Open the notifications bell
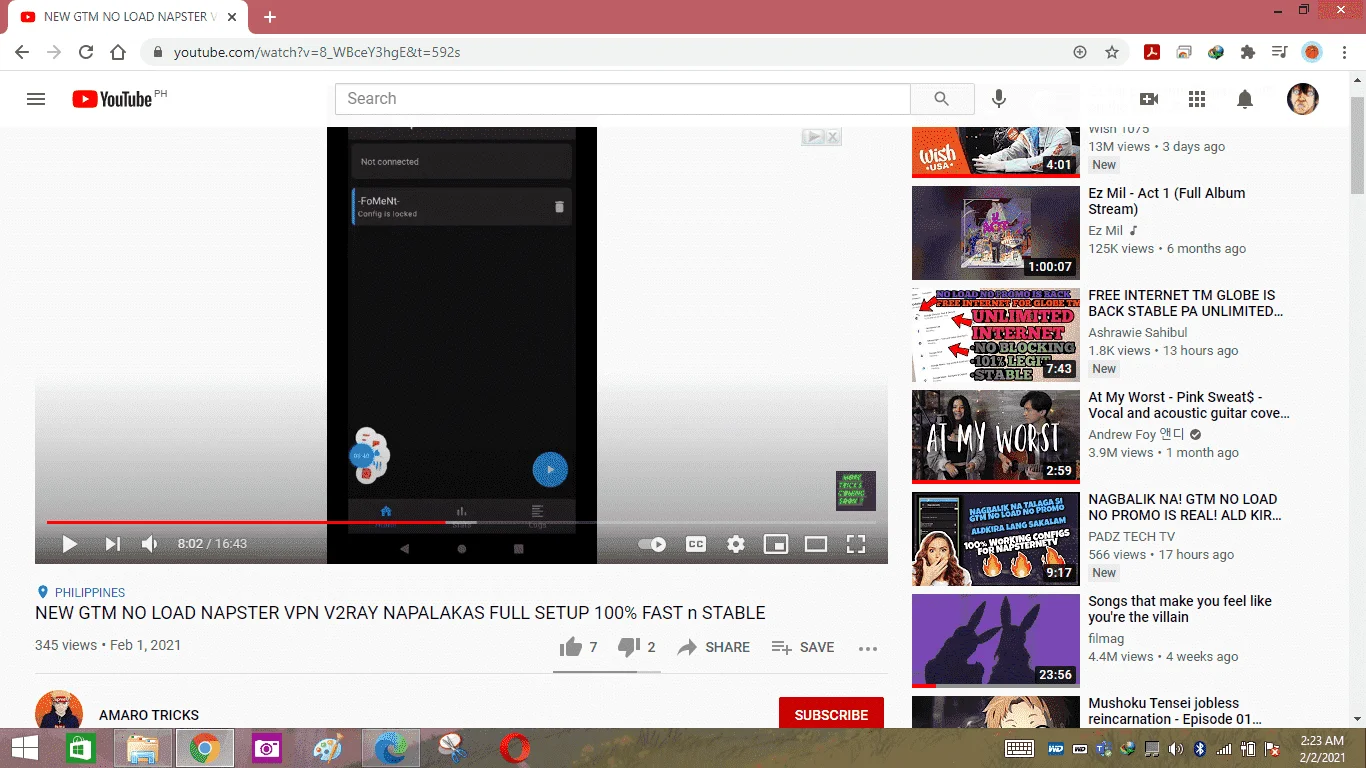The width and height of the screenshot is (1366, 768). [1245, 99]
